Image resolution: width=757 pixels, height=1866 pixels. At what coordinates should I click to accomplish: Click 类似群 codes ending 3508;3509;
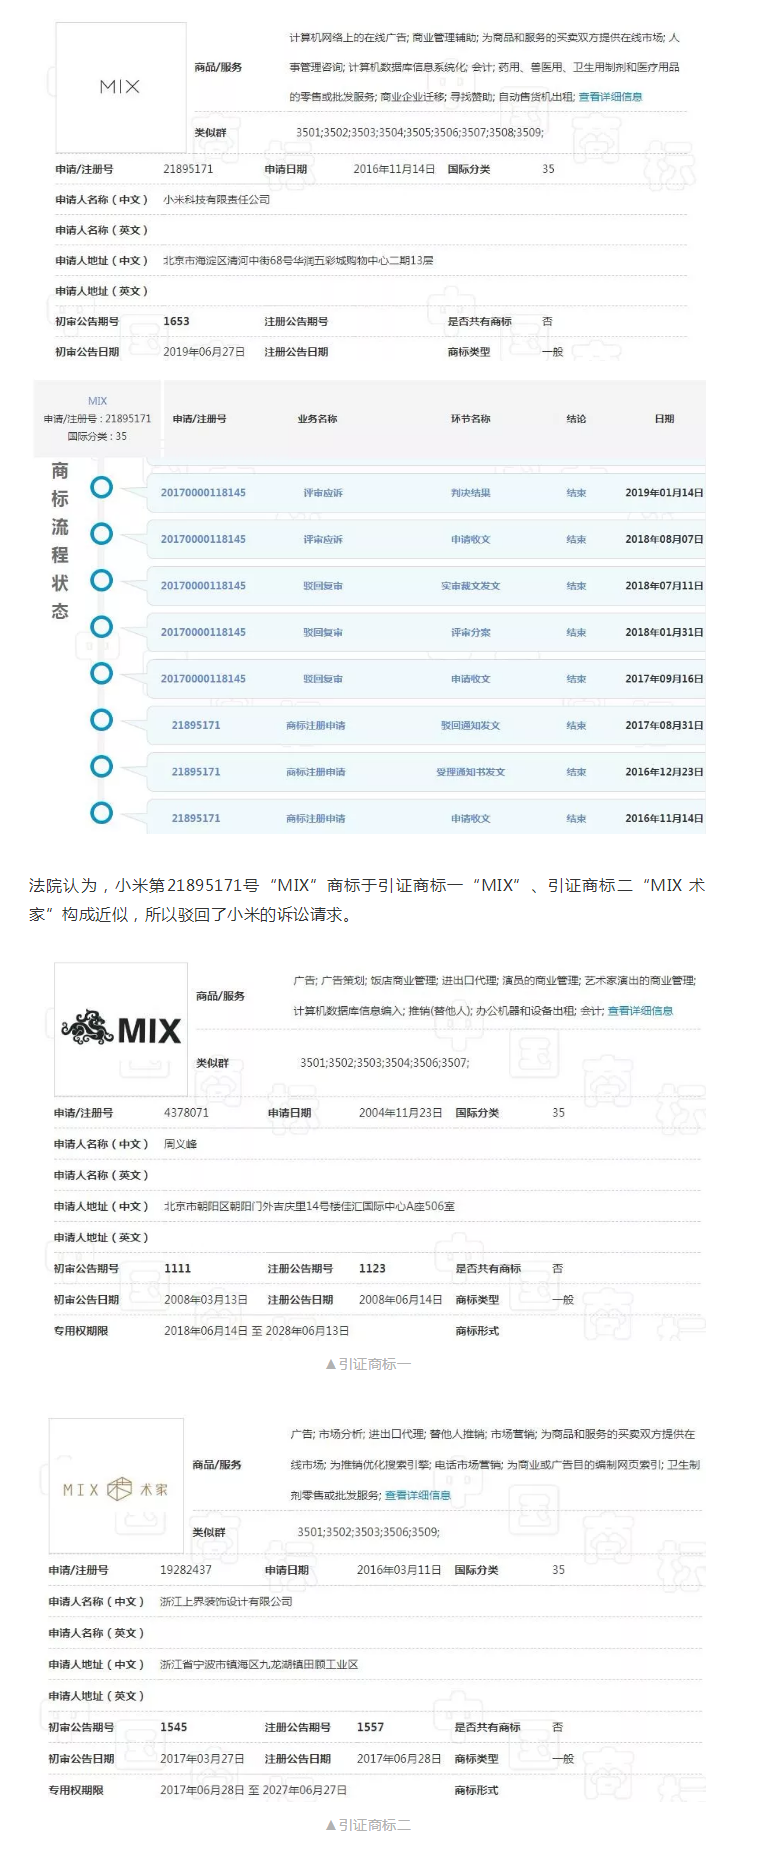coord(420,132)
